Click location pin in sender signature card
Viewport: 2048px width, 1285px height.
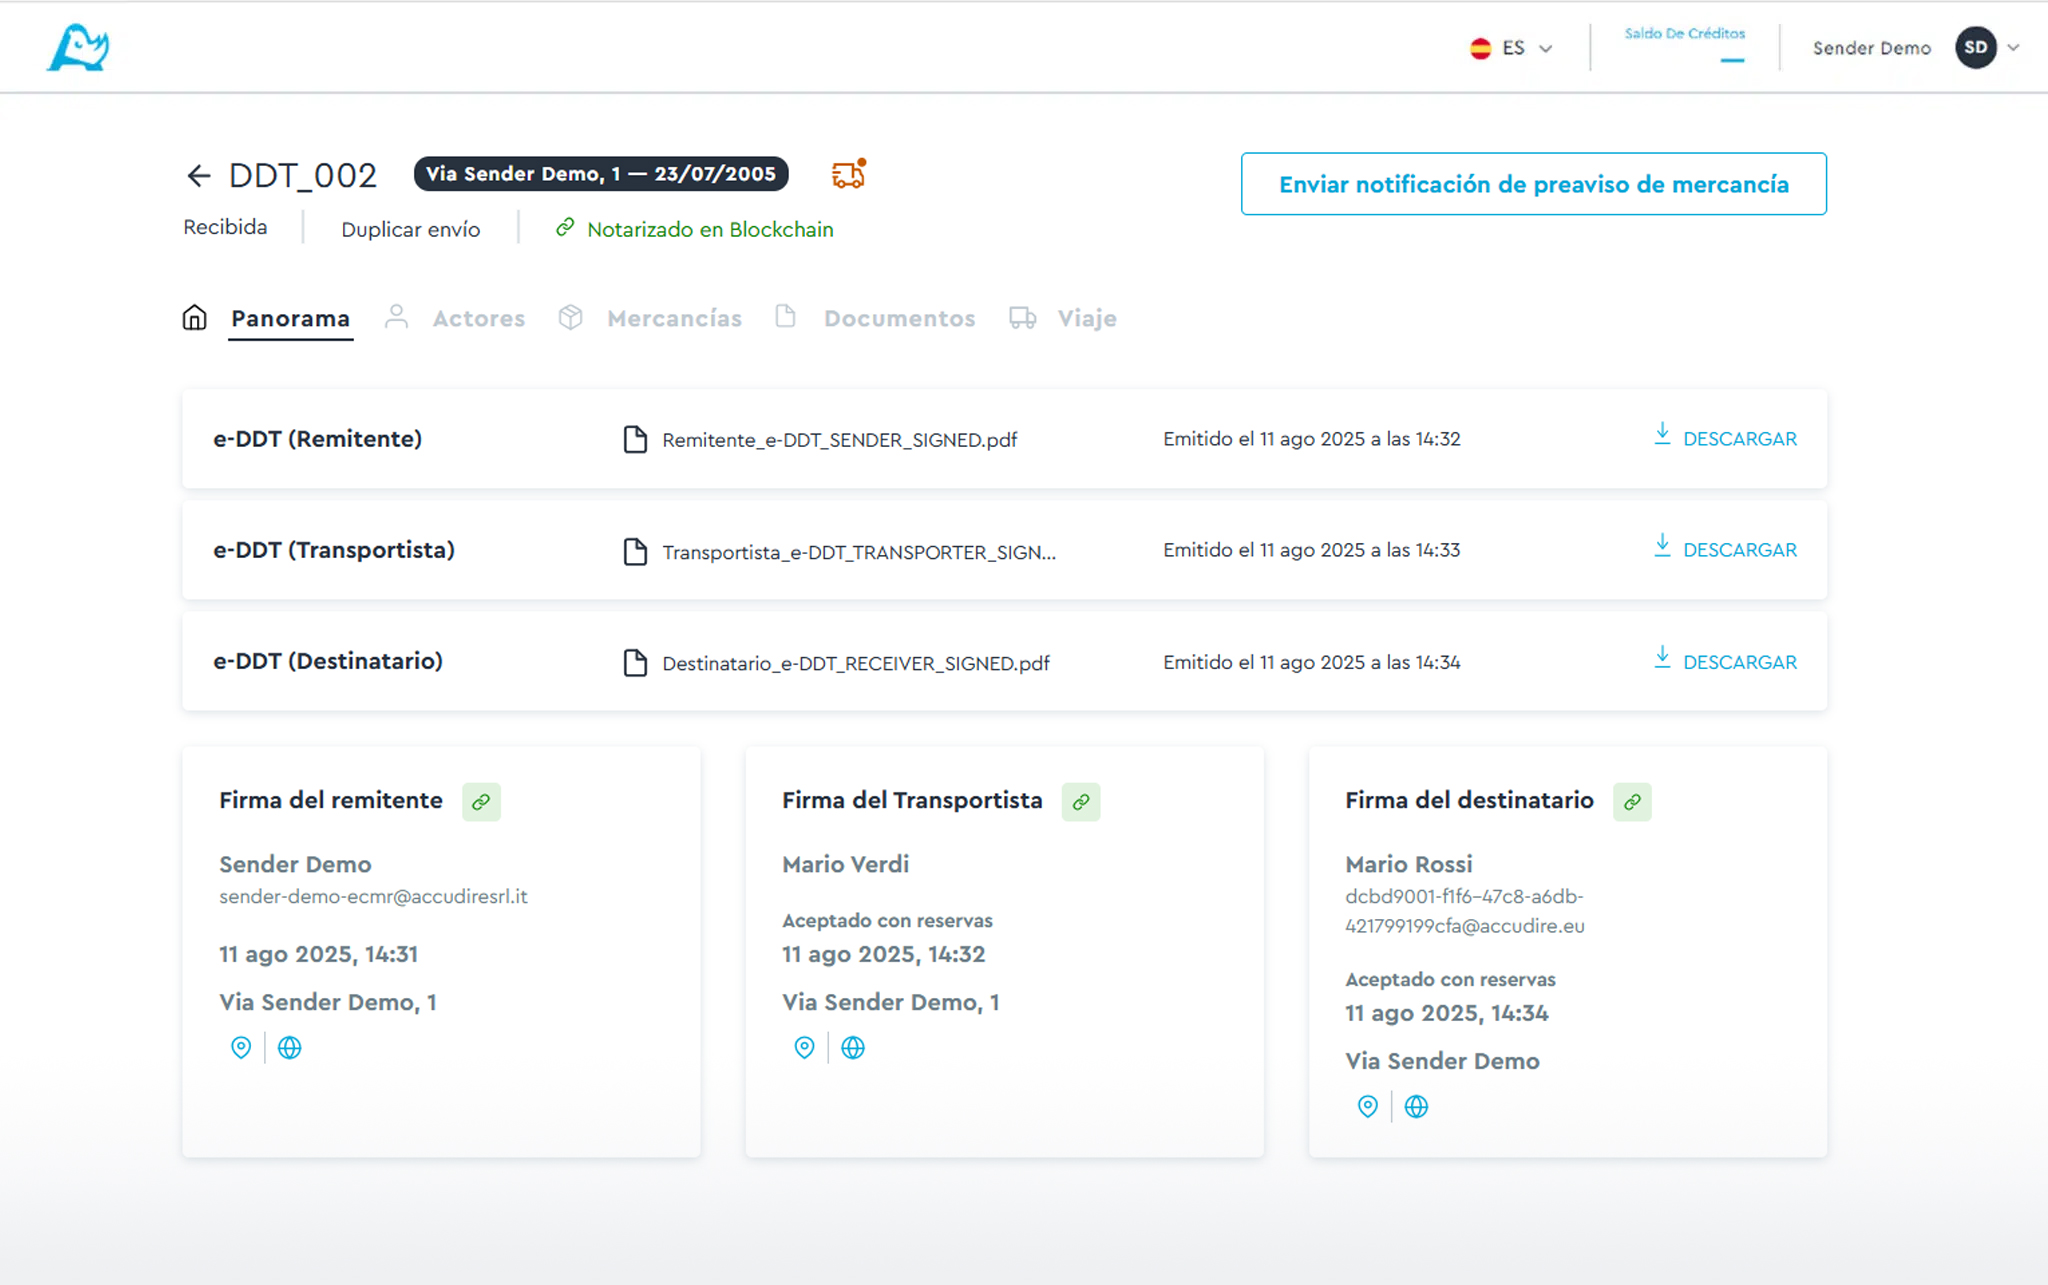(x=241, y=1047)
